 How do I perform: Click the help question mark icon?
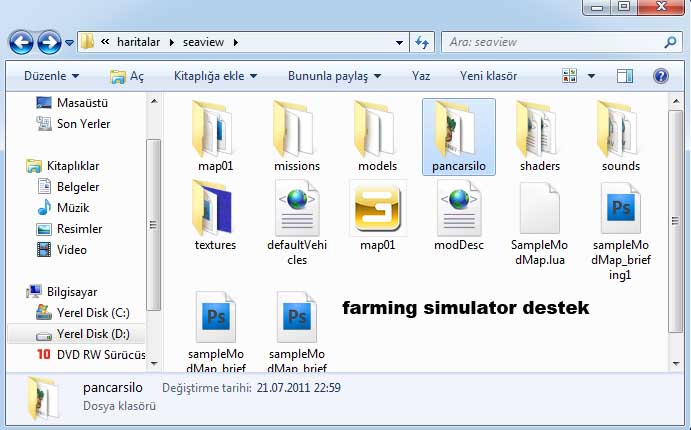click(x=660, y=76)
